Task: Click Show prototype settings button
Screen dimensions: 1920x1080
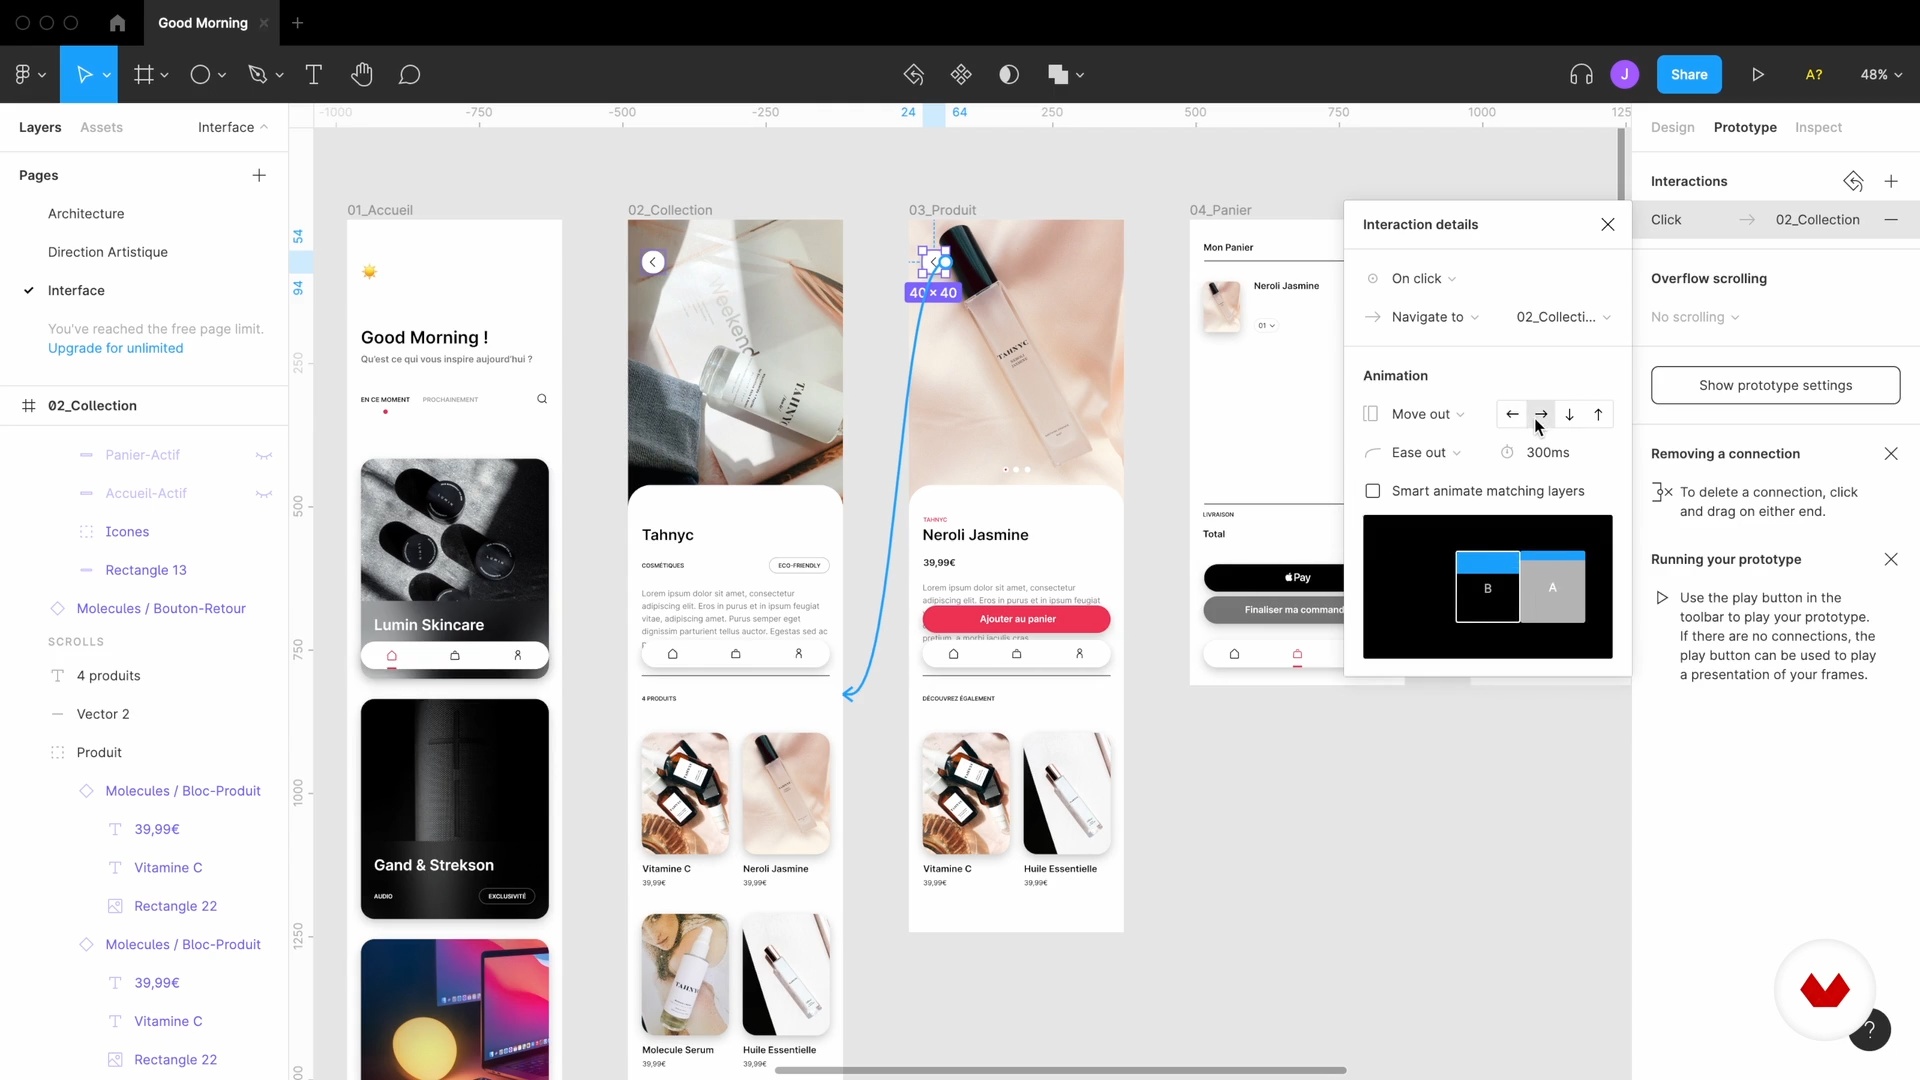Action: (1775, 385)
